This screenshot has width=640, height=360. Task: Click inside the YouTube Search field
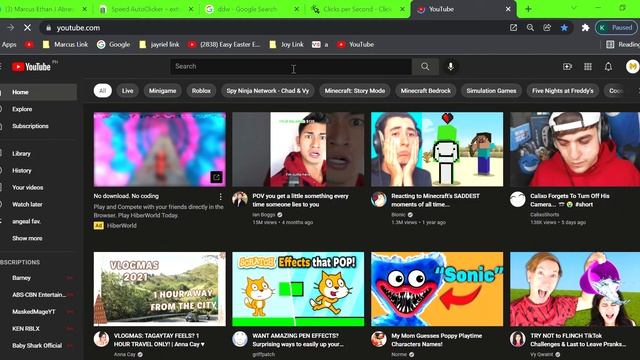pyautogui.click(x=291, y=66)
